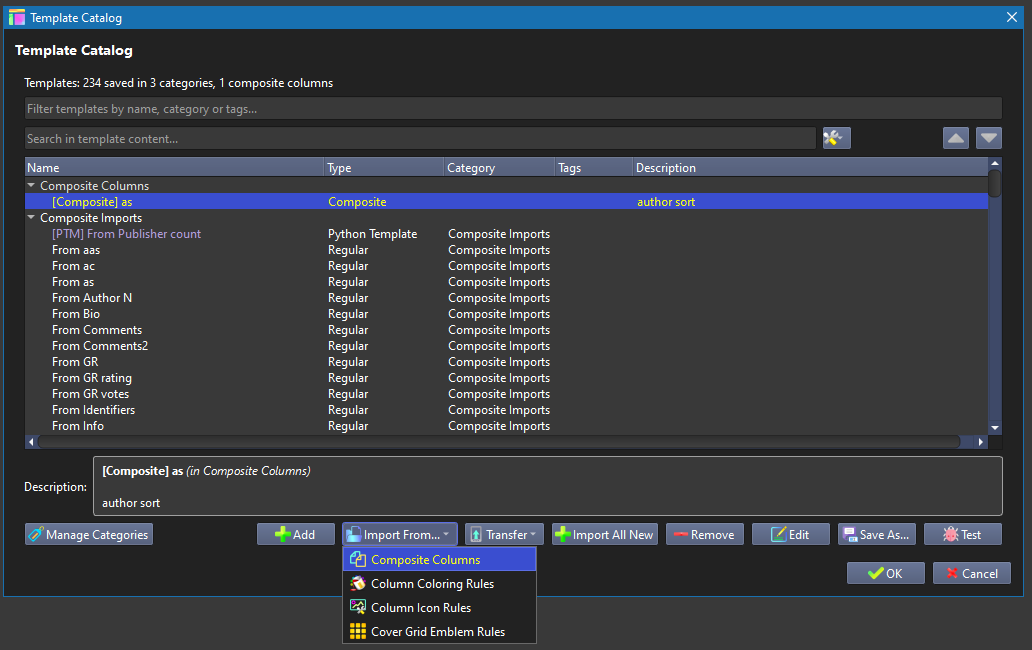The image size is (1032, 650).
Task: Open the Transfer dropdown button
Action: (504, 534)
